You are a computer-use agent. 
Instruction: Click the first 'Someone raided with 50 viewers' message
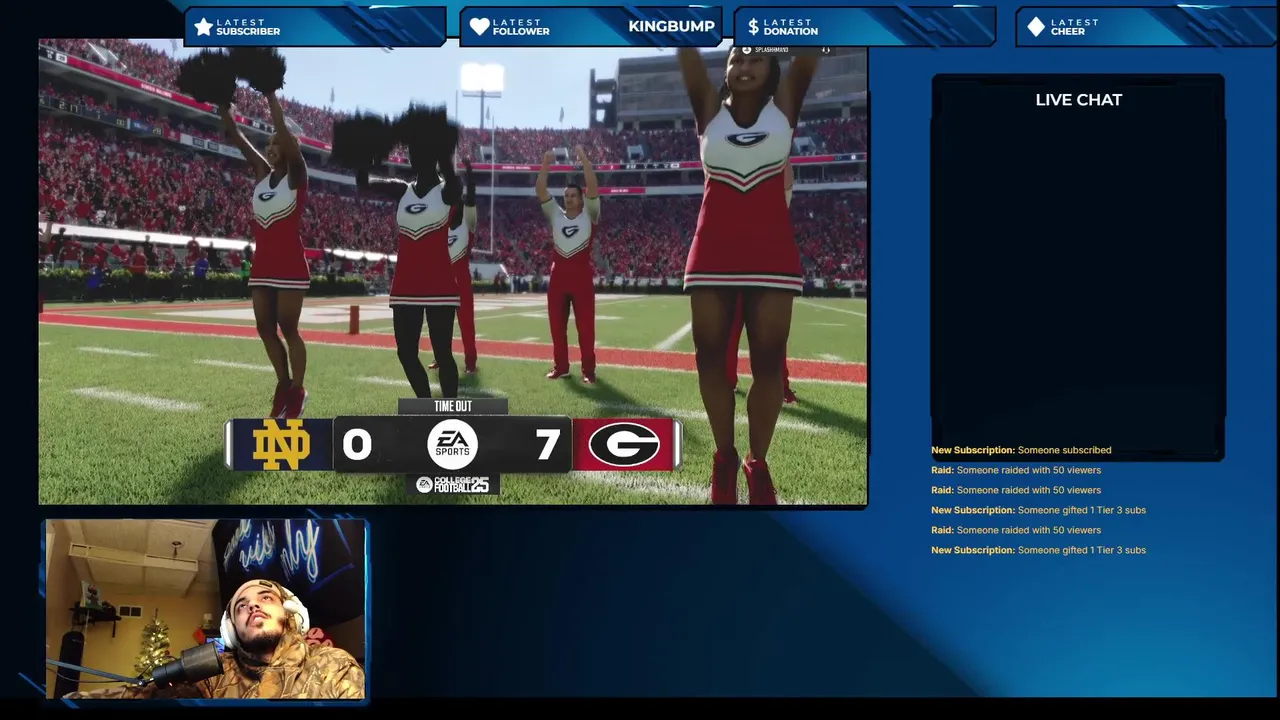point(1016,470)
